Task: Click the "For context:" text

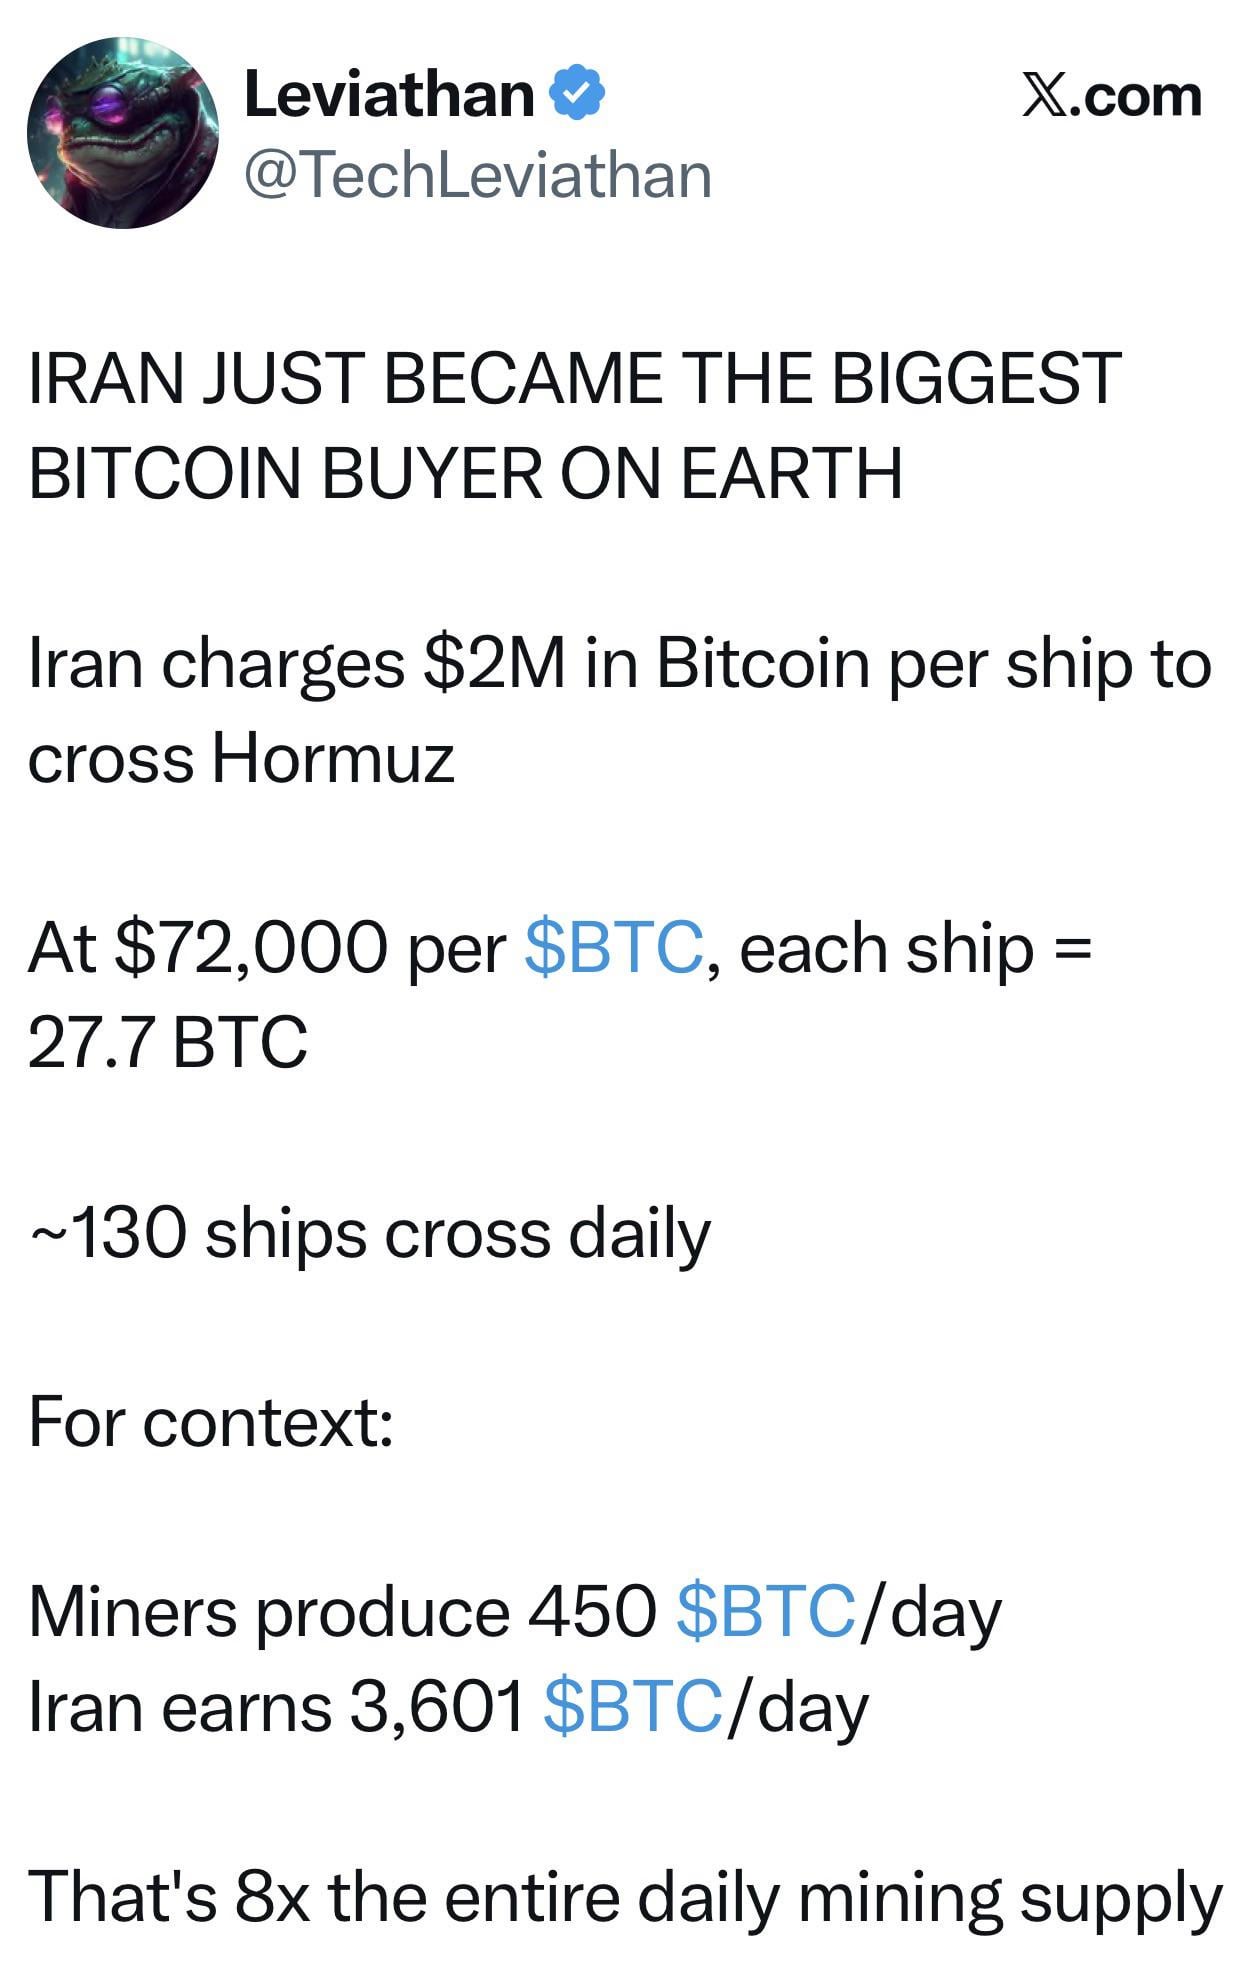Action: [x=211, y=1421]
